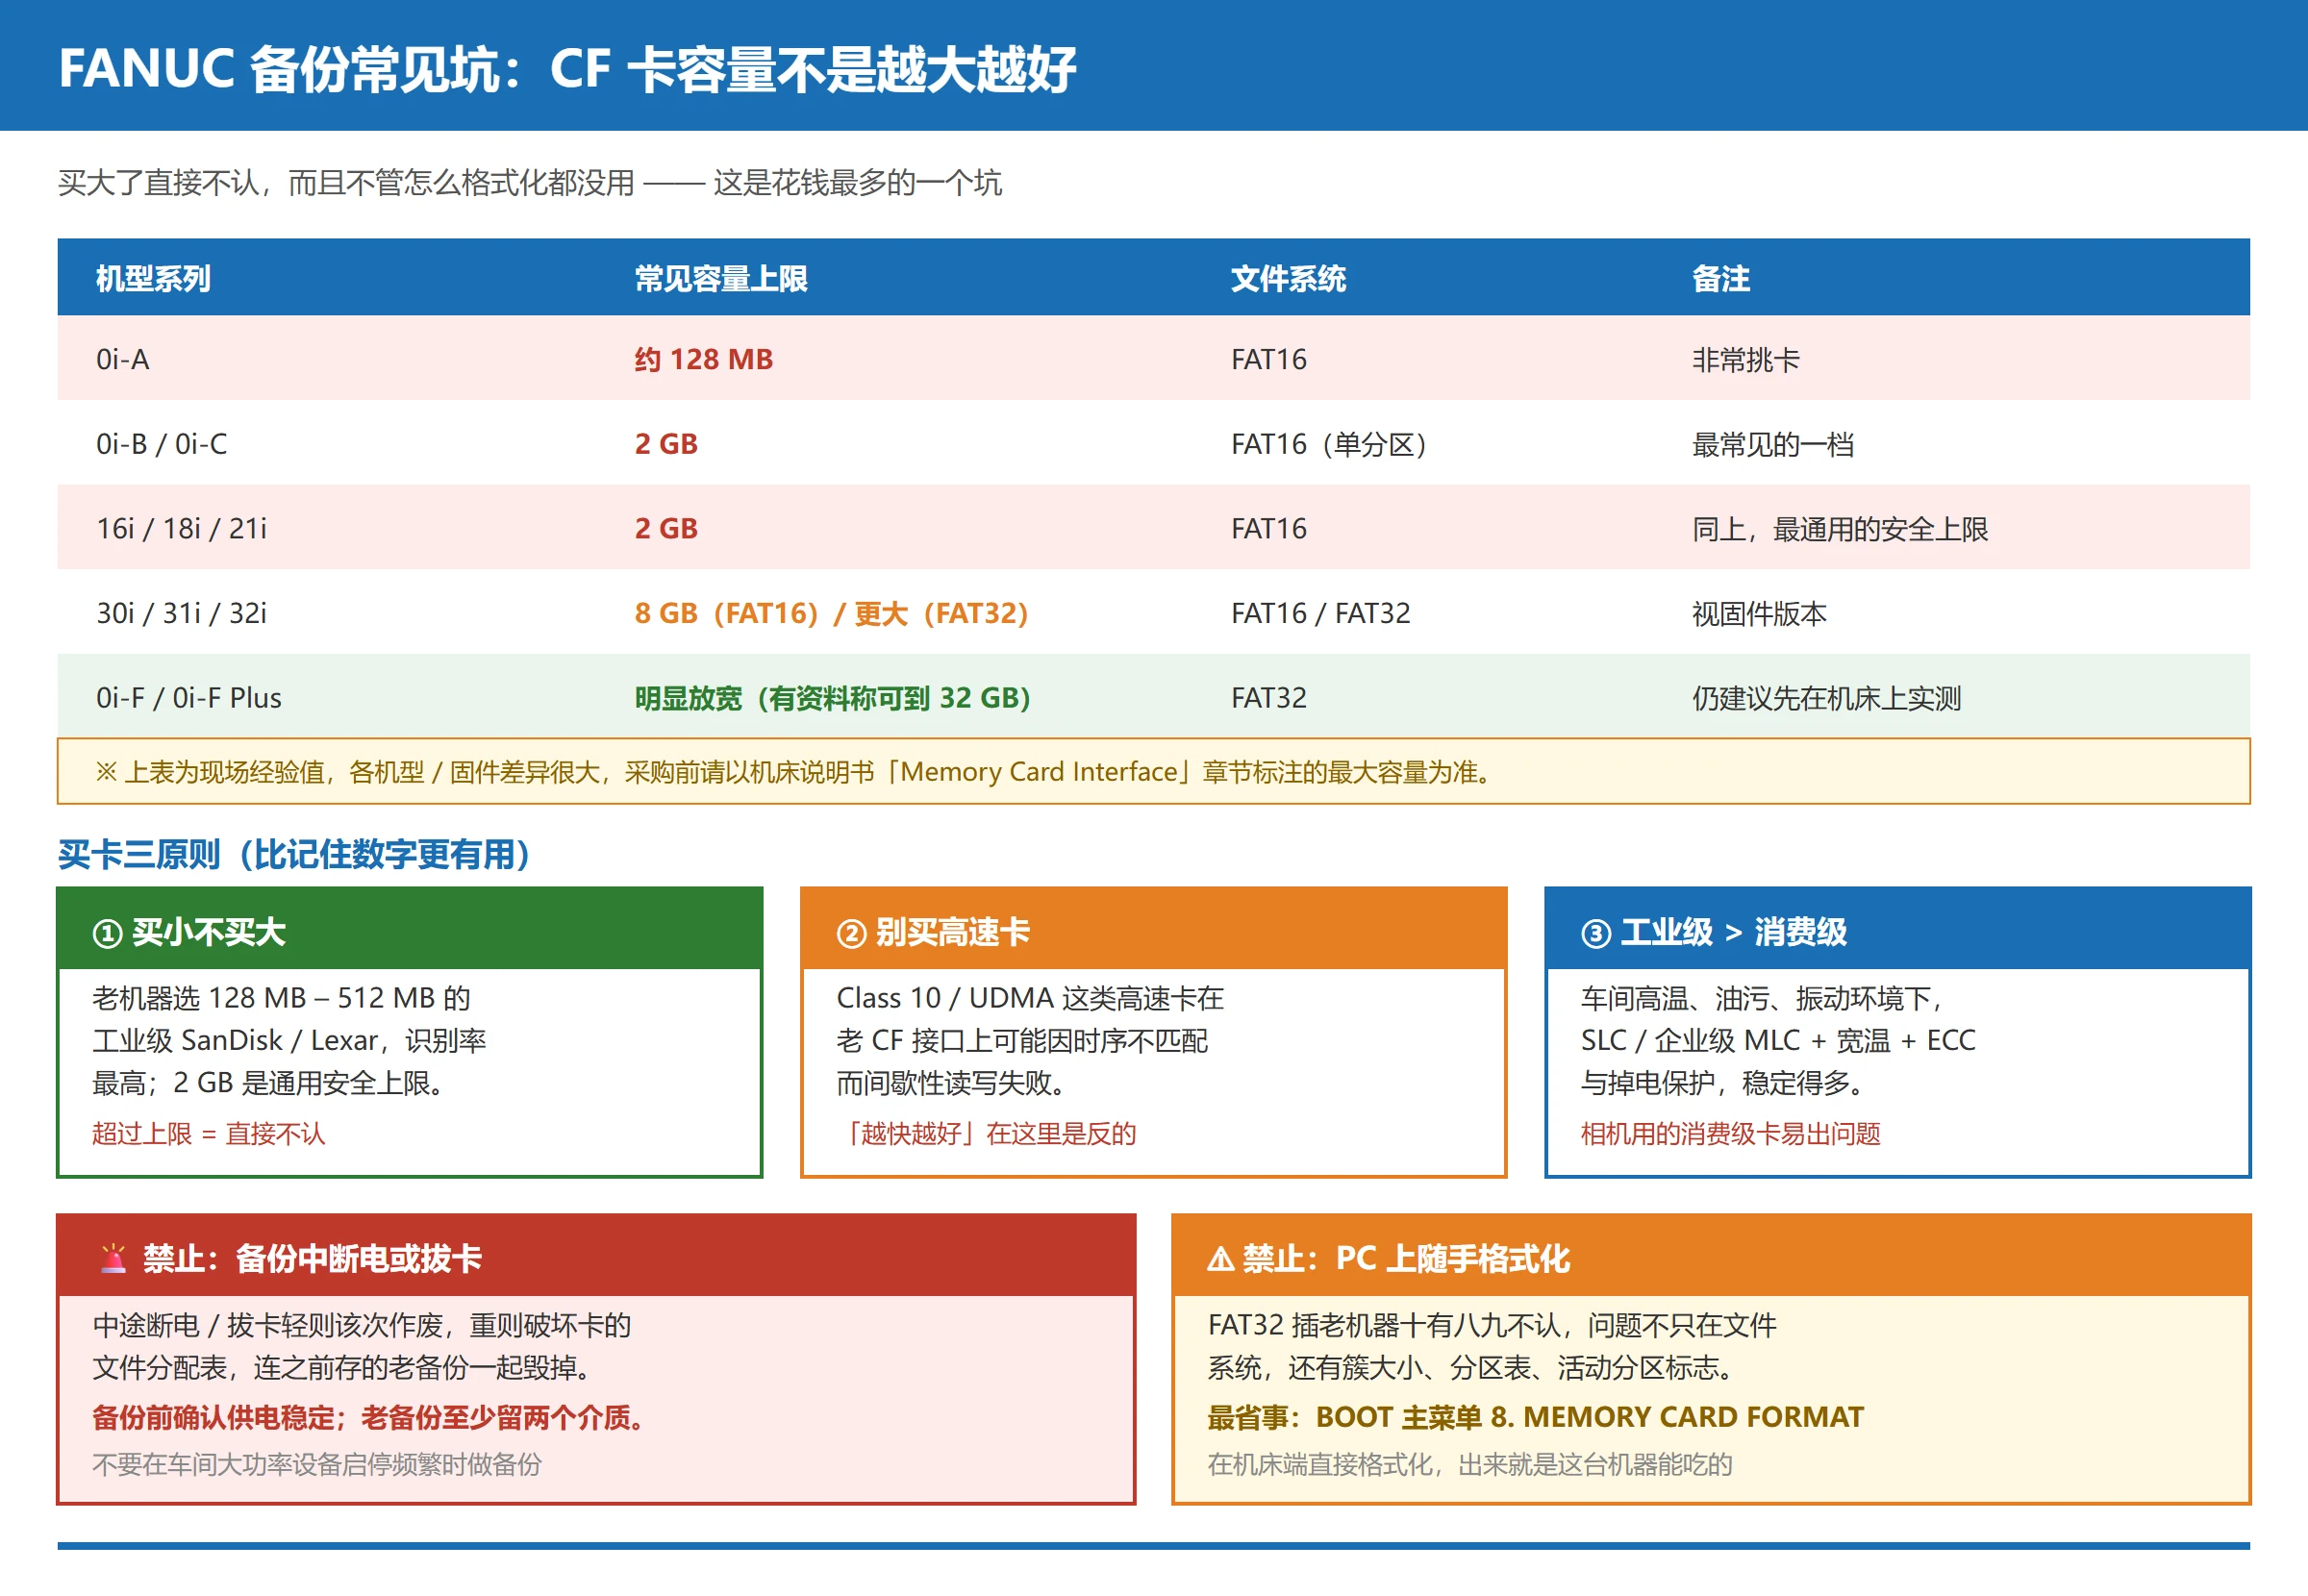The width and height of the screenshot is (2308, 1596).
Task: Click the 工业级 > 消费级 card header
Action: (x=1897, y=929)
